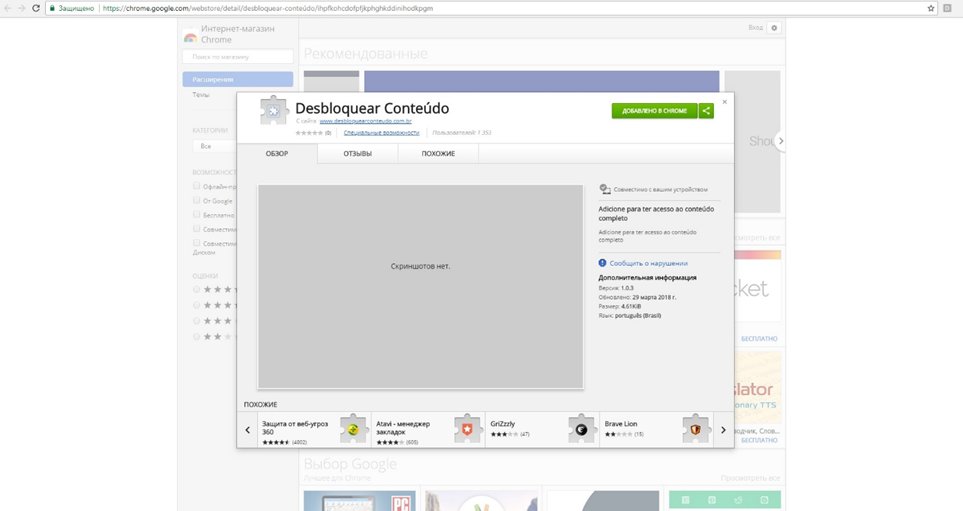Screen dimensions: 963x511
Task: Click the green 'Добавлено в Chrome' button
Action: tap(655, 111)
